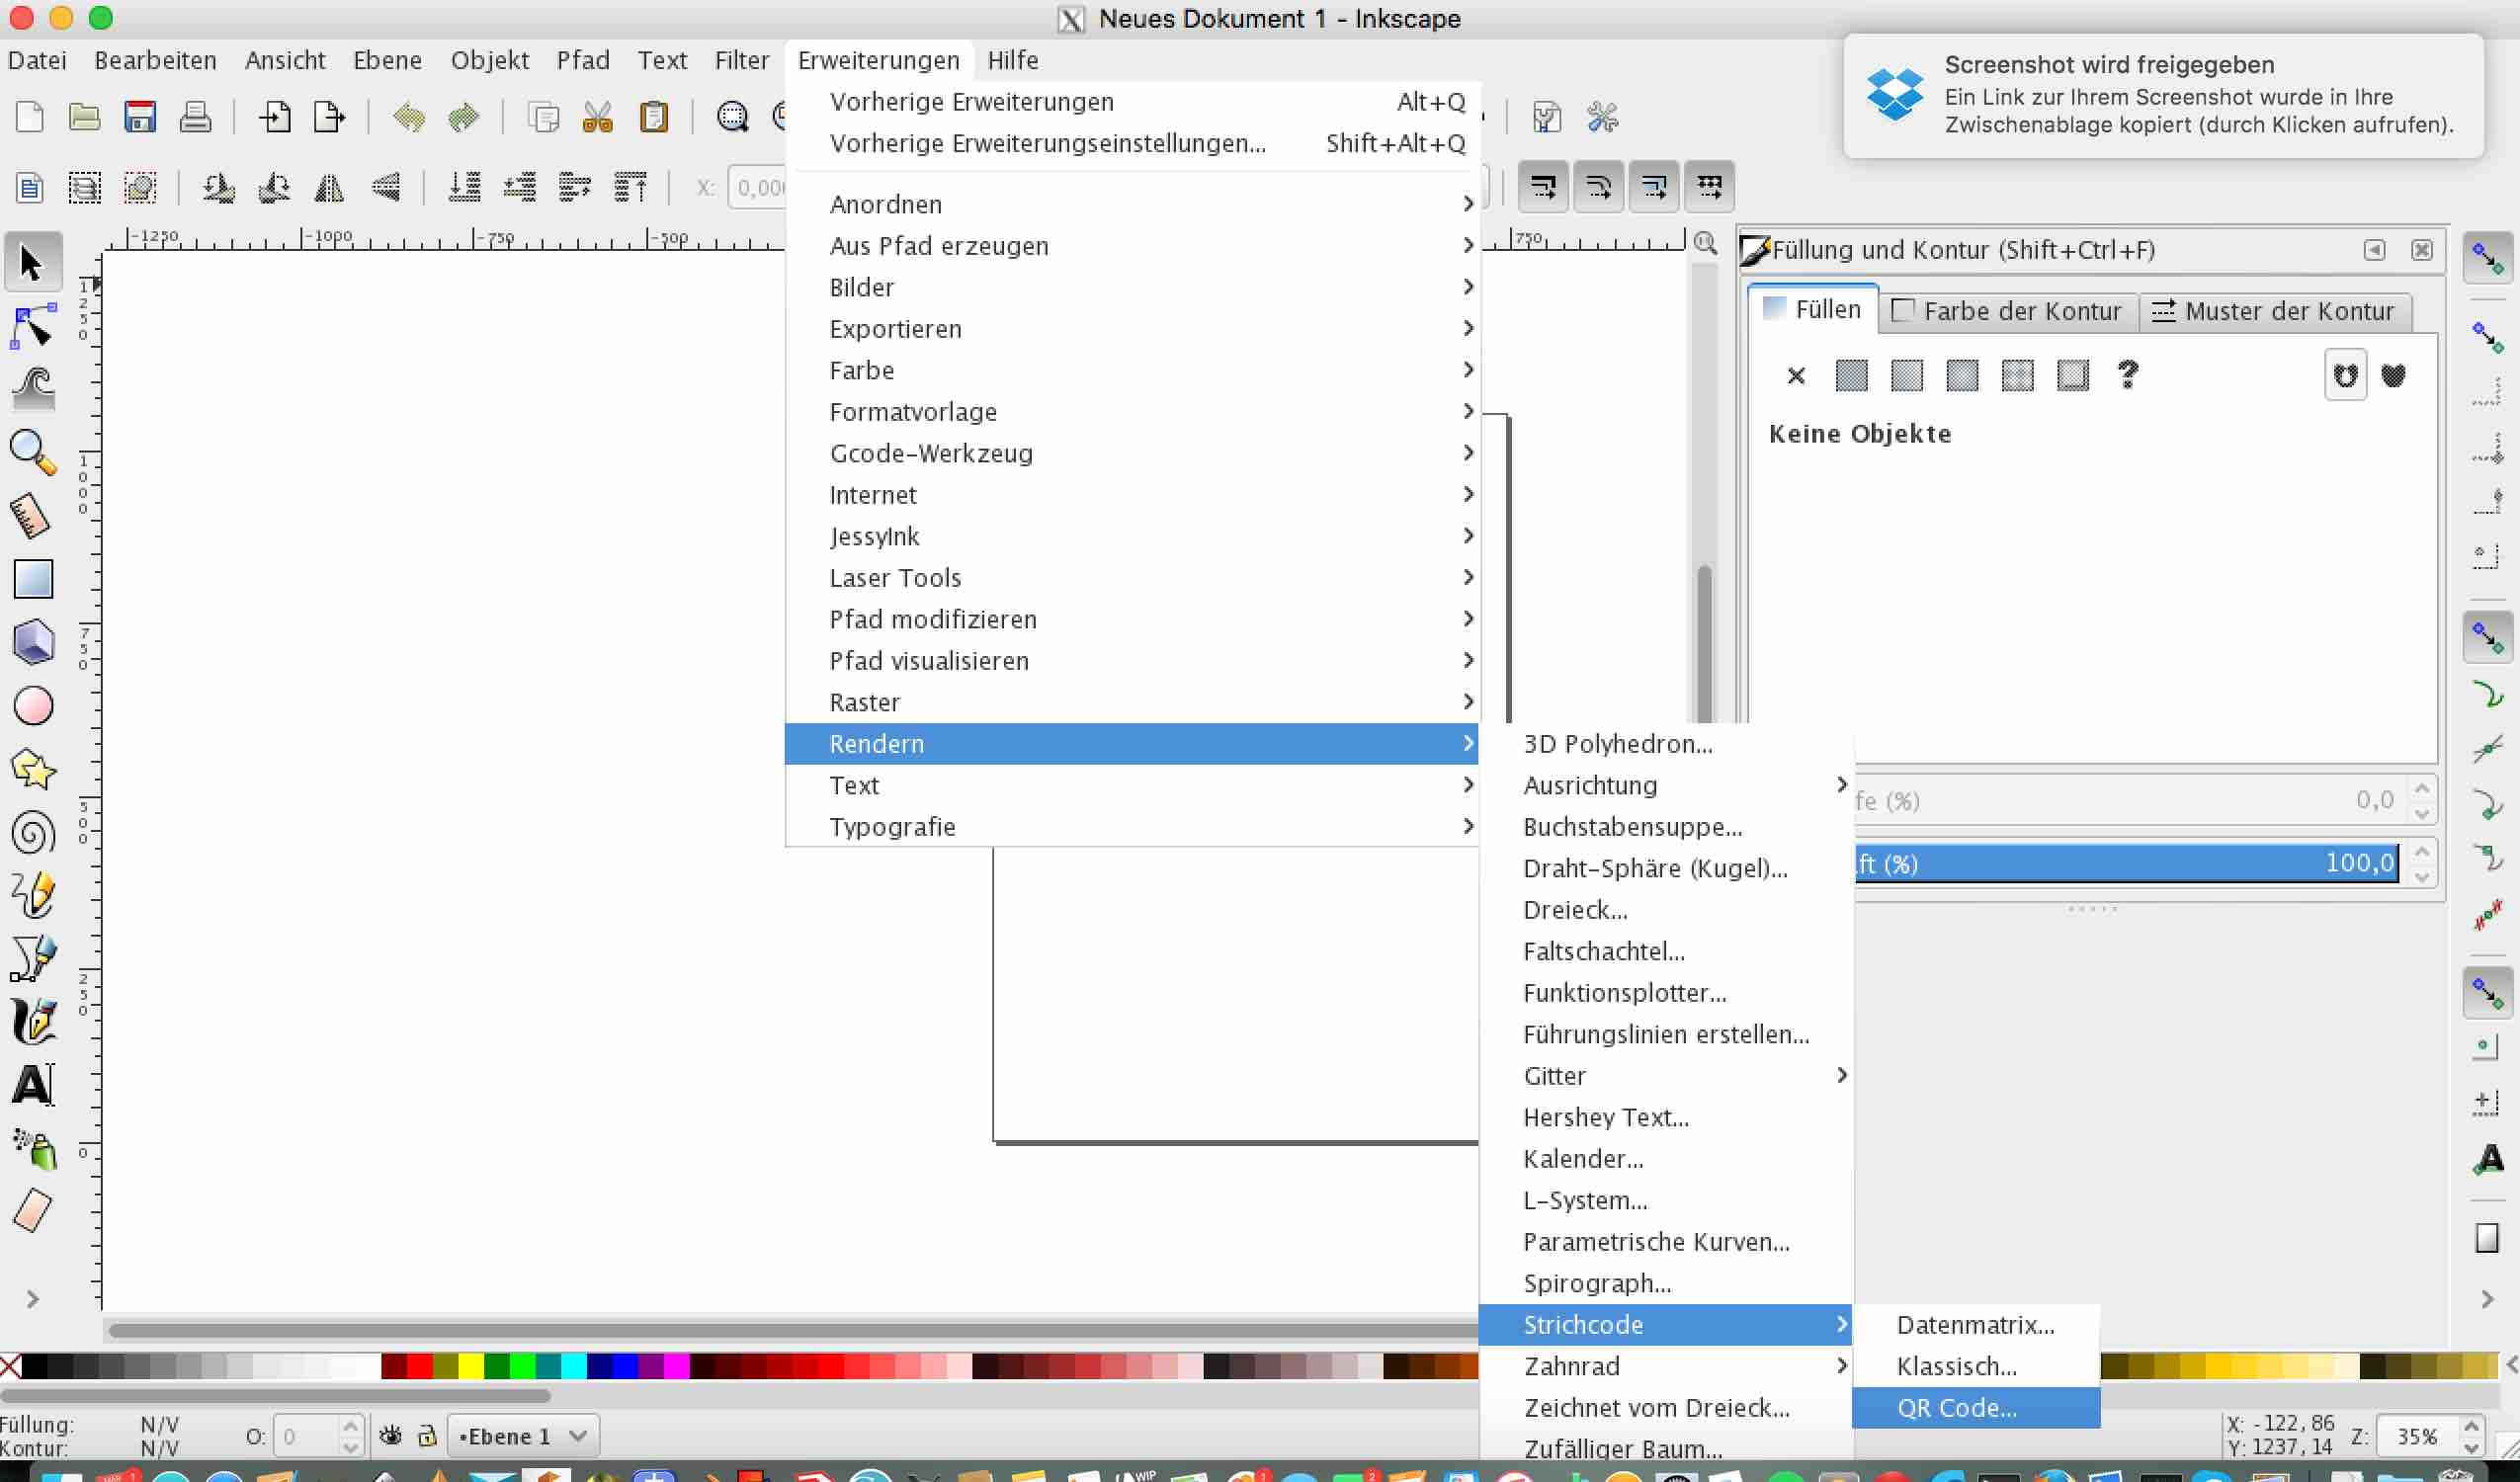The width and height of the screenshot is (2520, 1482).
Task: Pick the cyan palette swatch
Action: pyautogui.click(x=574, y=1366)
